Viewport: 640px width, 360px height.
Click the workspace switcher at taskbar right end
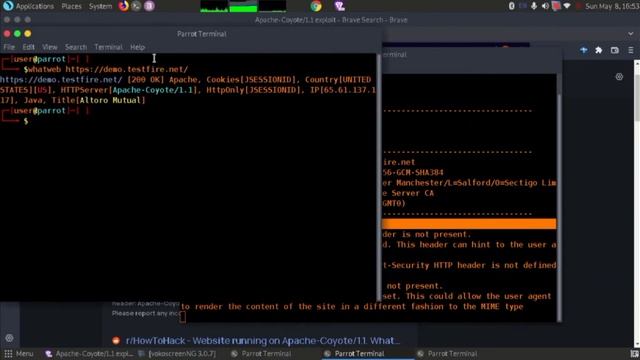[634, 354]
